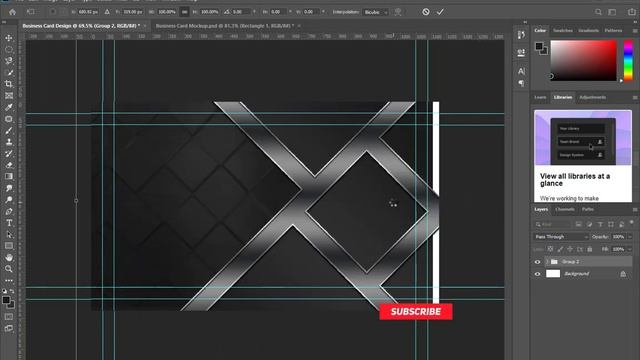Screen dimensions: 640x360
Task: Toggle lock all padlock in Layers panel
Action: click(x=590, y=249)
